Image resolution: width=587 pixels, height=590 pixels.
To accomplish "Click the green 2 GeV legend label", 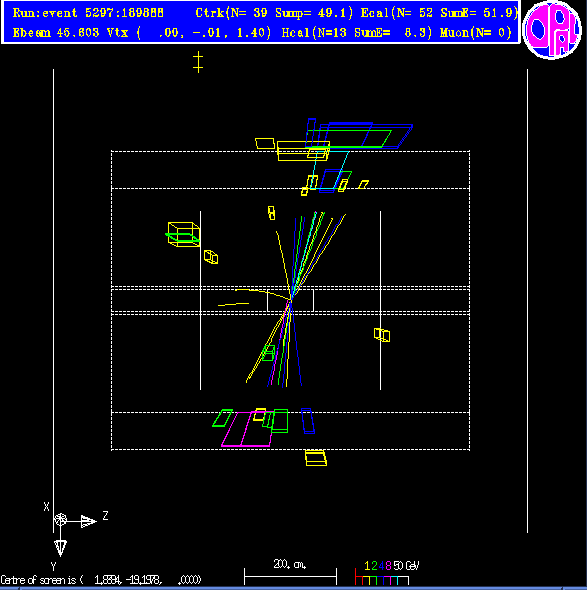I will coord(374,566).
